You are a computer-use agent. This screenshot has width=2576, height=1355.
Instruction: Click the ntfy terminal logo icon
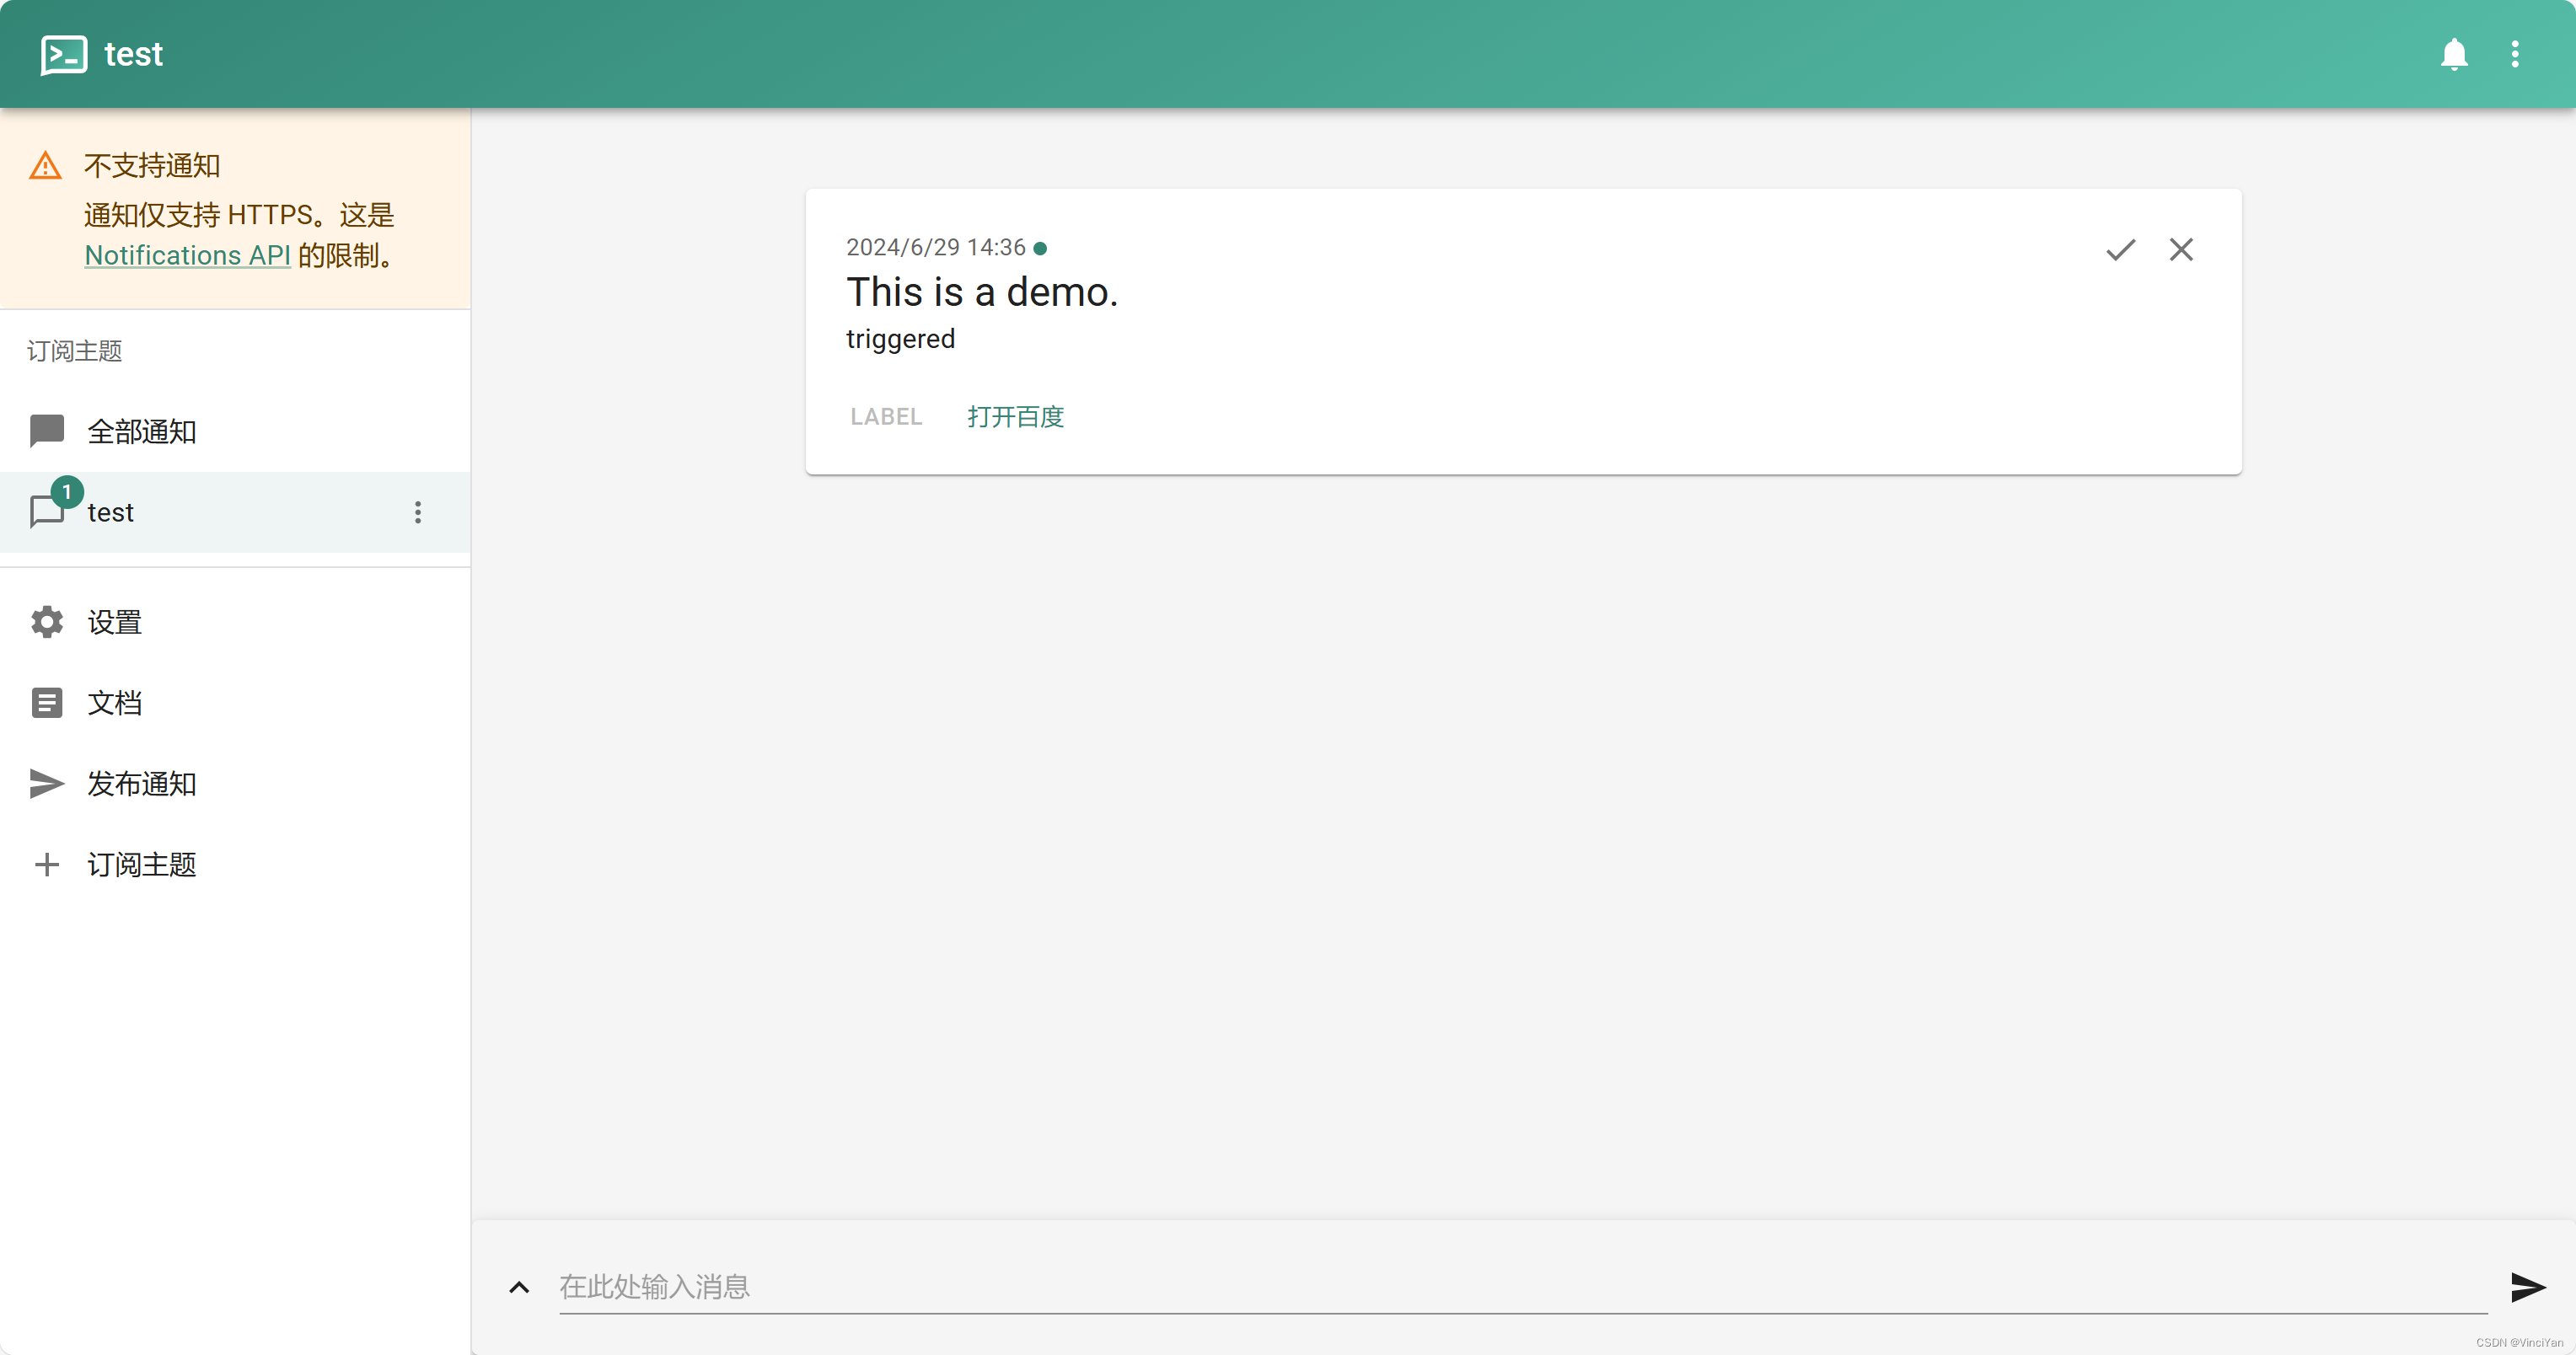tap(63, 54)
